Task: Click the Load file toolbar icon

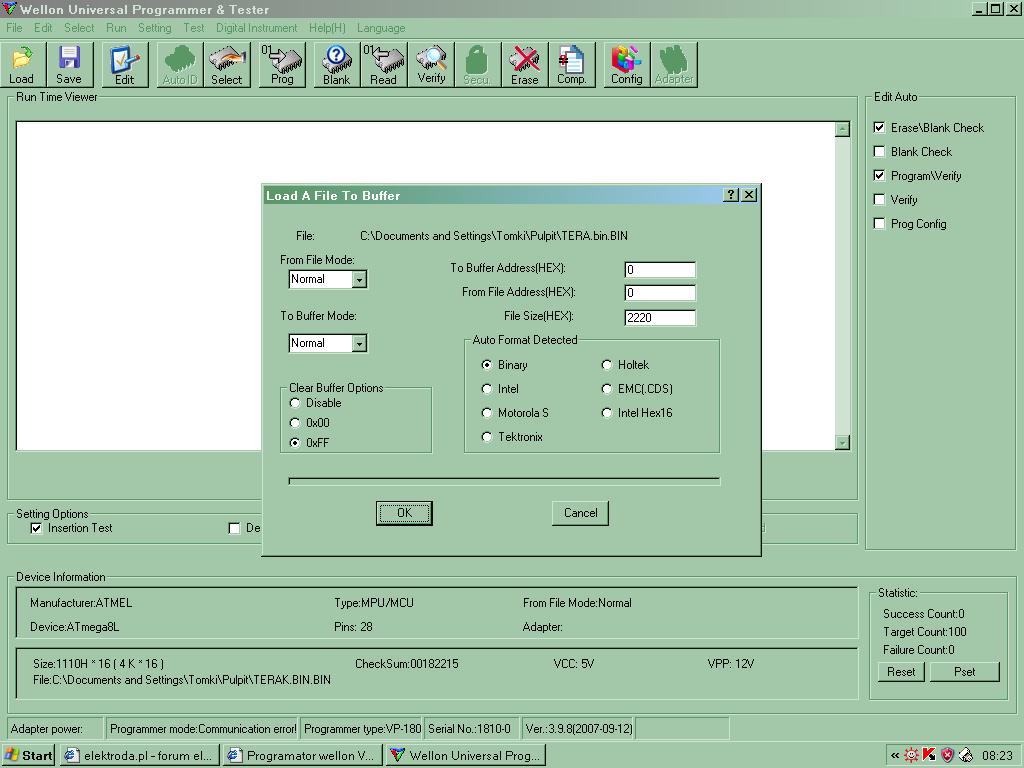Action: [22, 64]
